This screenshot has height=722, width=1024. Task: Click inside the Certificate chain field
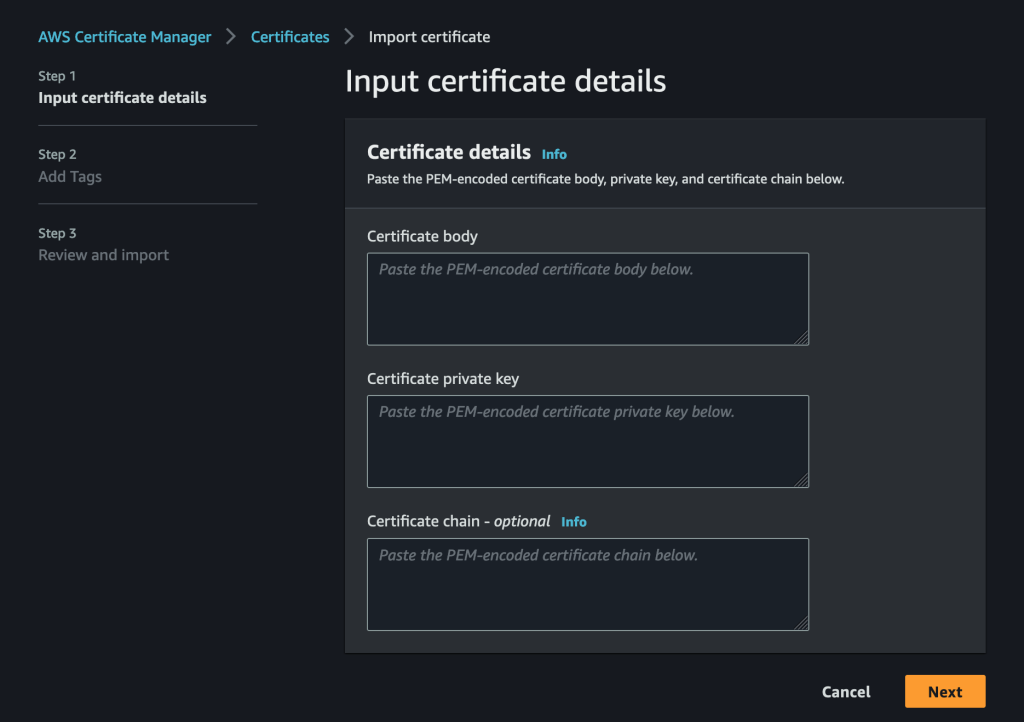588,584
